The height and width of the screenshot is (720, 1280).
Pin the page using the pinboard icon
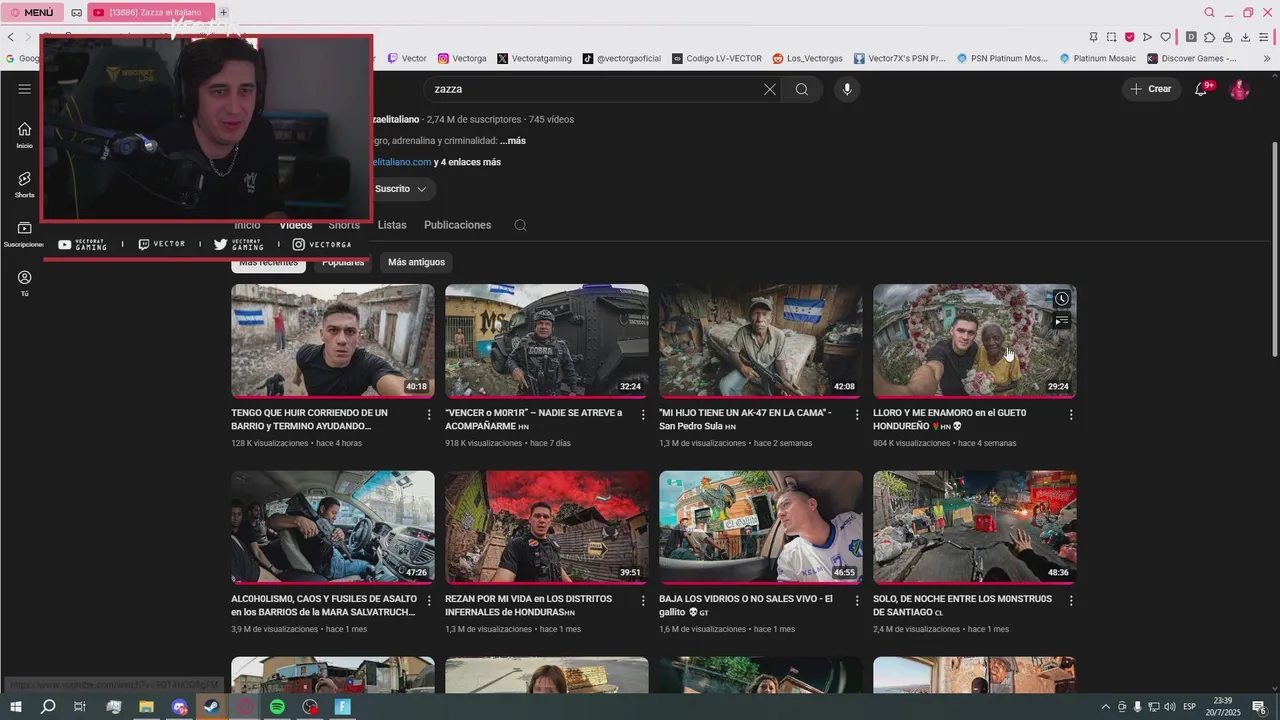[x=1094, y=37]
